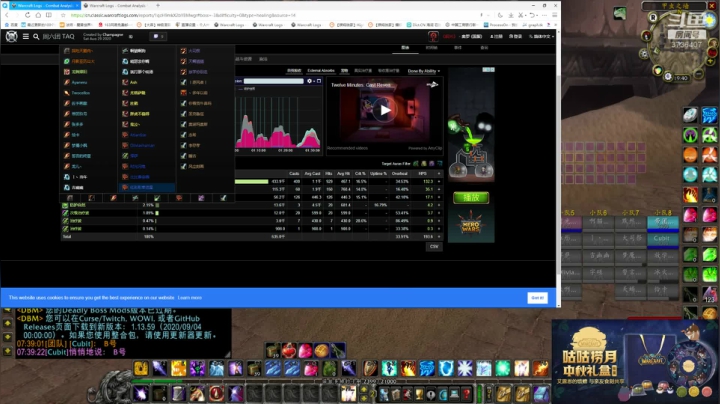
Task: Expand the table row with 36.1 HPS
Action: 439,189
